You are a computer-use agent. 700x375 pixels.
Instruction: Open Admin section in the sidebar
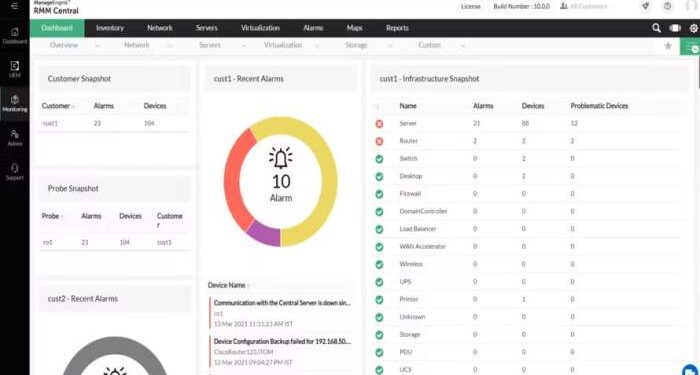point(15,138)
